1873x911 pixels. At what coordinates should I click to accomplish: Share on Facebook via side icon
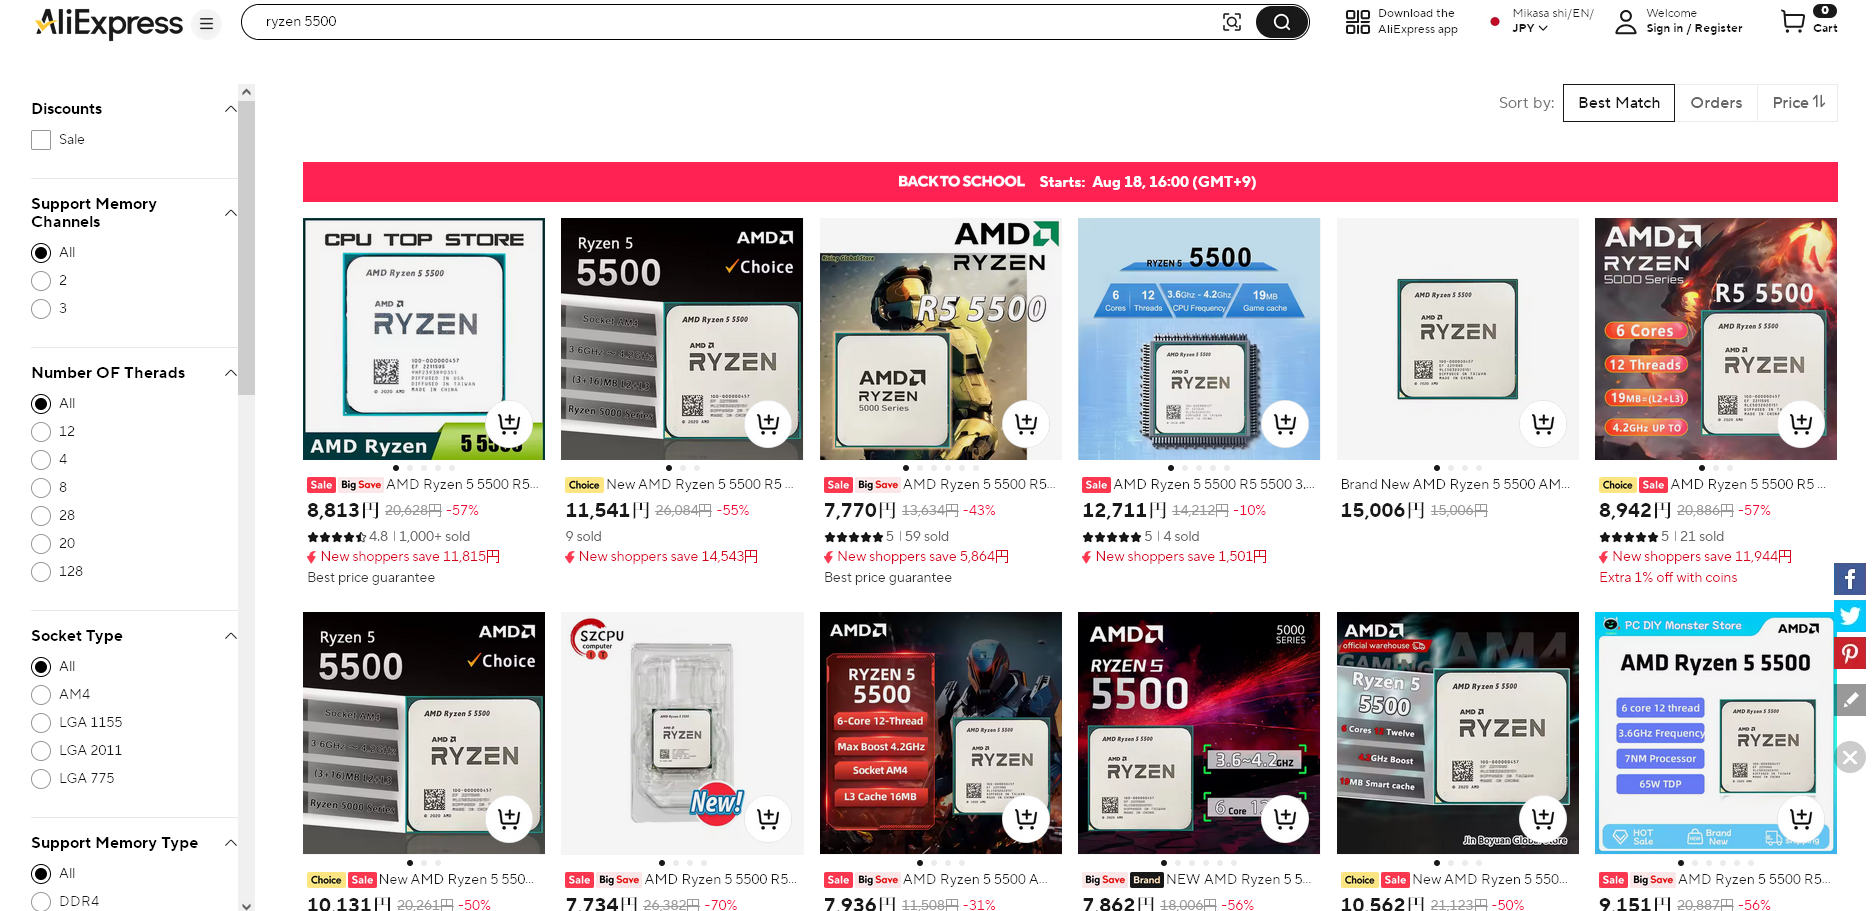coord(1850,579)
